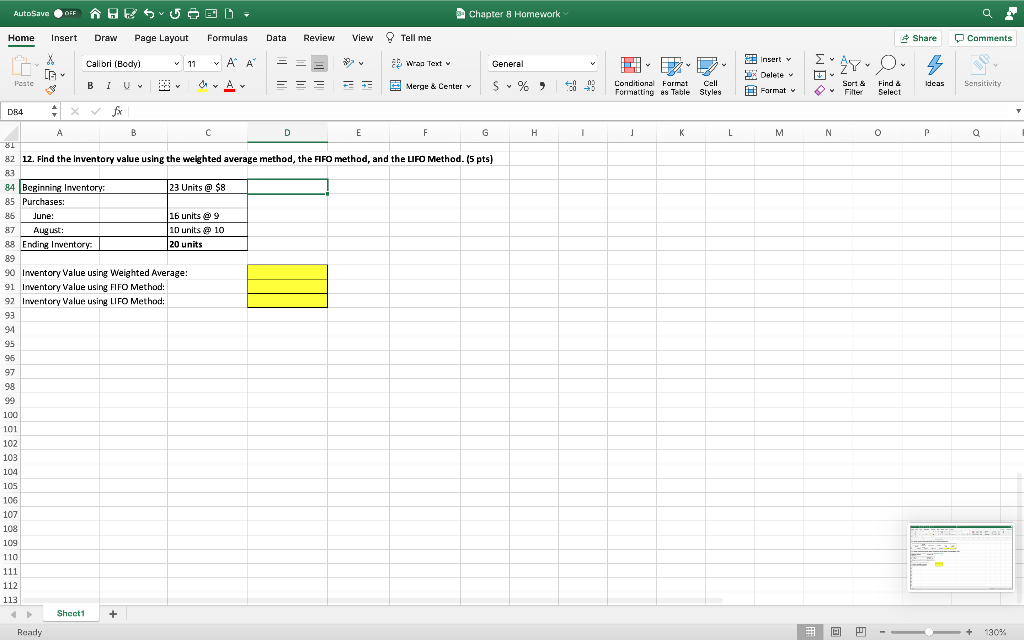Open the Data ribbon tab
The image size is (1024, 640).
click(x=276, y=38)
